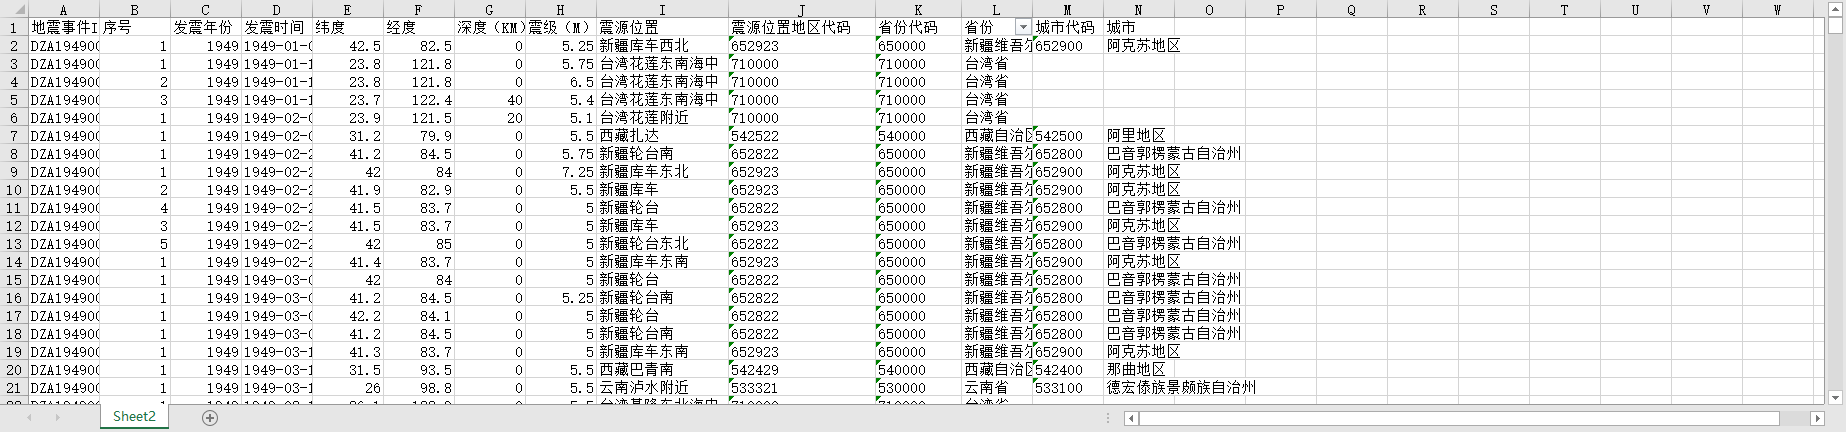Click the 序号 header cell
This screenshot has width=1846, height=432.
pos(135,27)
